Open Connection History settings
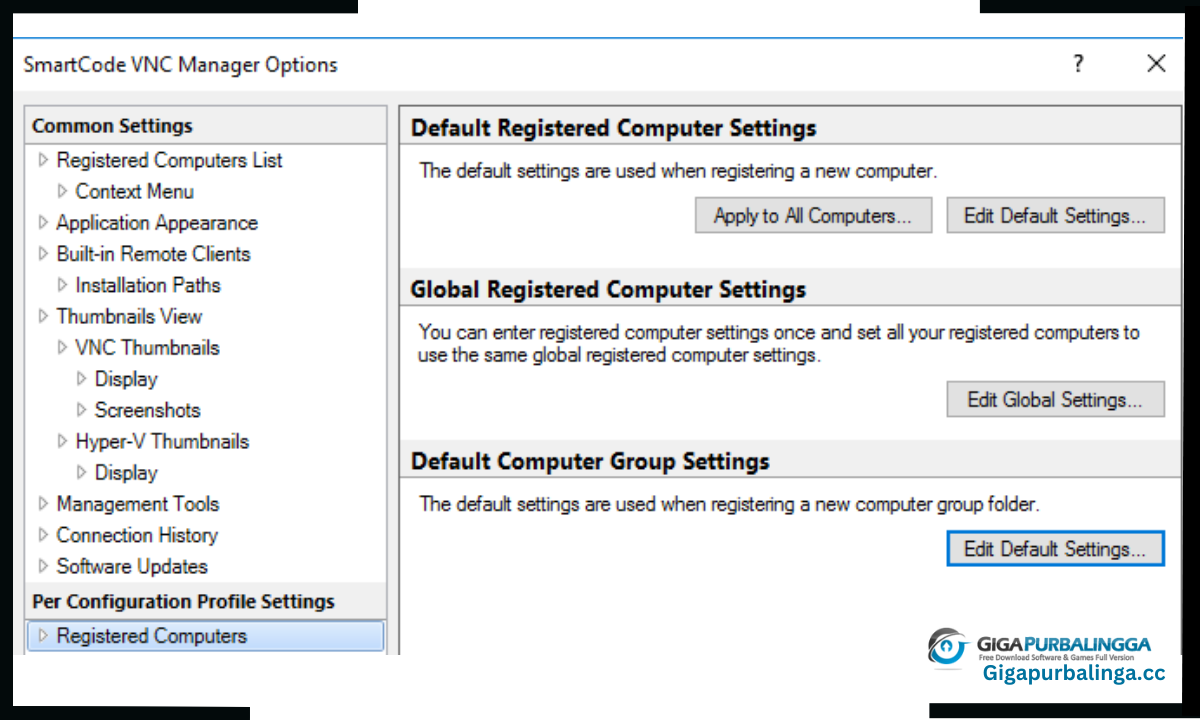This screenshot has width=1200, height=720. point(137,535)
